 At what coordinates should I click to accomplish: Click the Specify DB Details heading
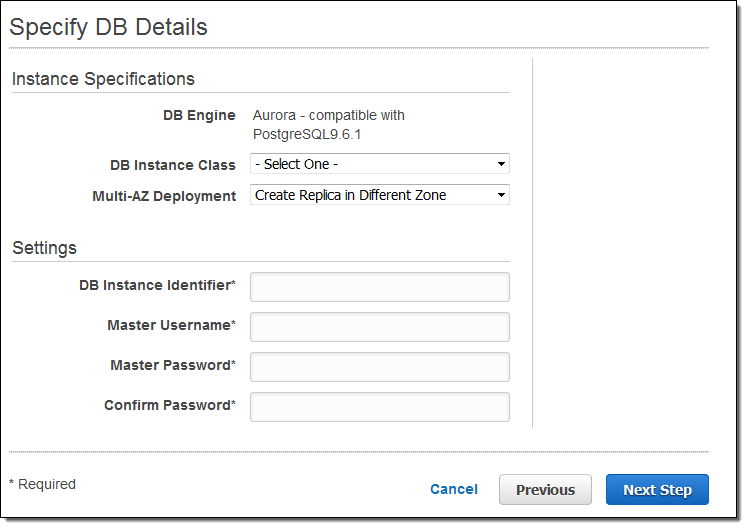coord(108,27)
